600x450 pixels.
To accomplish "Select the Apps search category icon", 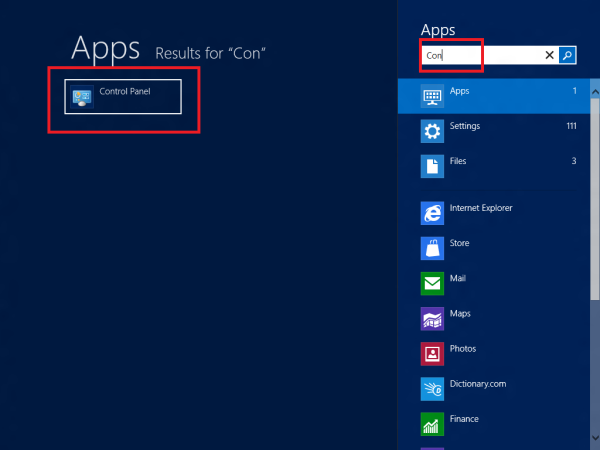I will point(432,96).
